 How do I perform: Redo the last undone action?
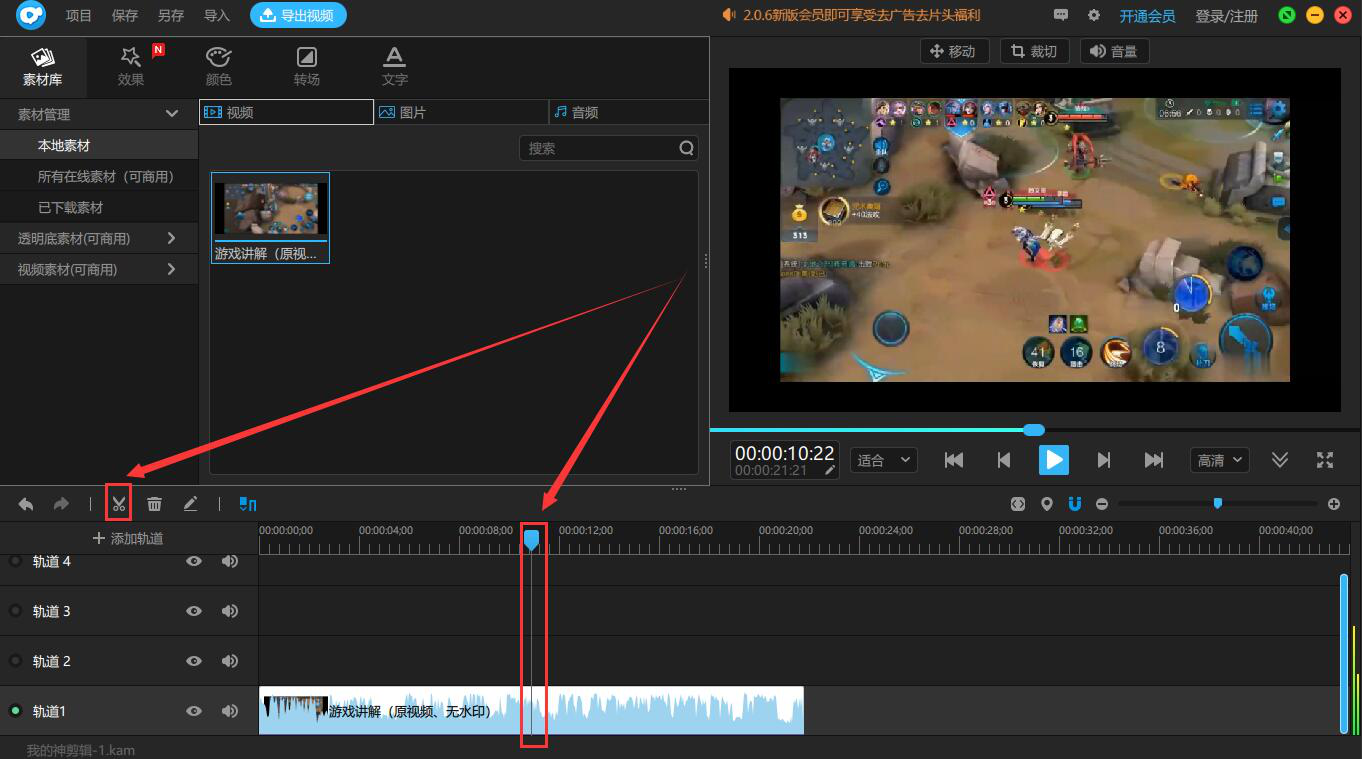pyautogui.click(x=61, y=504)
